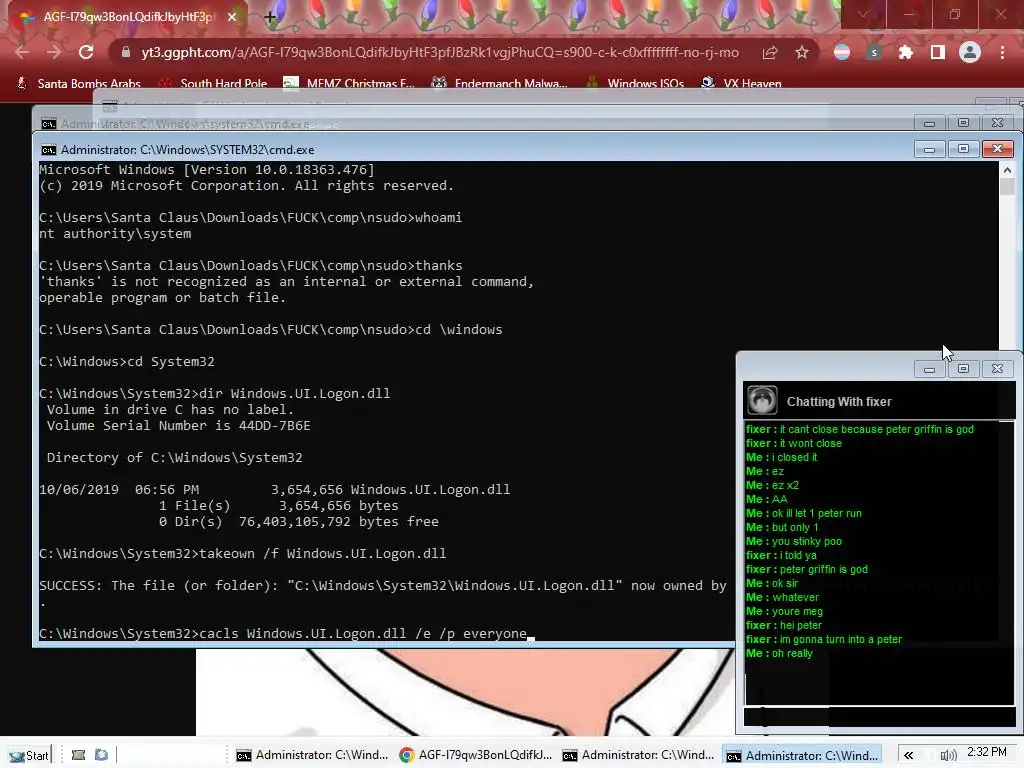Screen dimensions: 1024x768
Task: Click the lock site-info icon
Action: [126, 52]
